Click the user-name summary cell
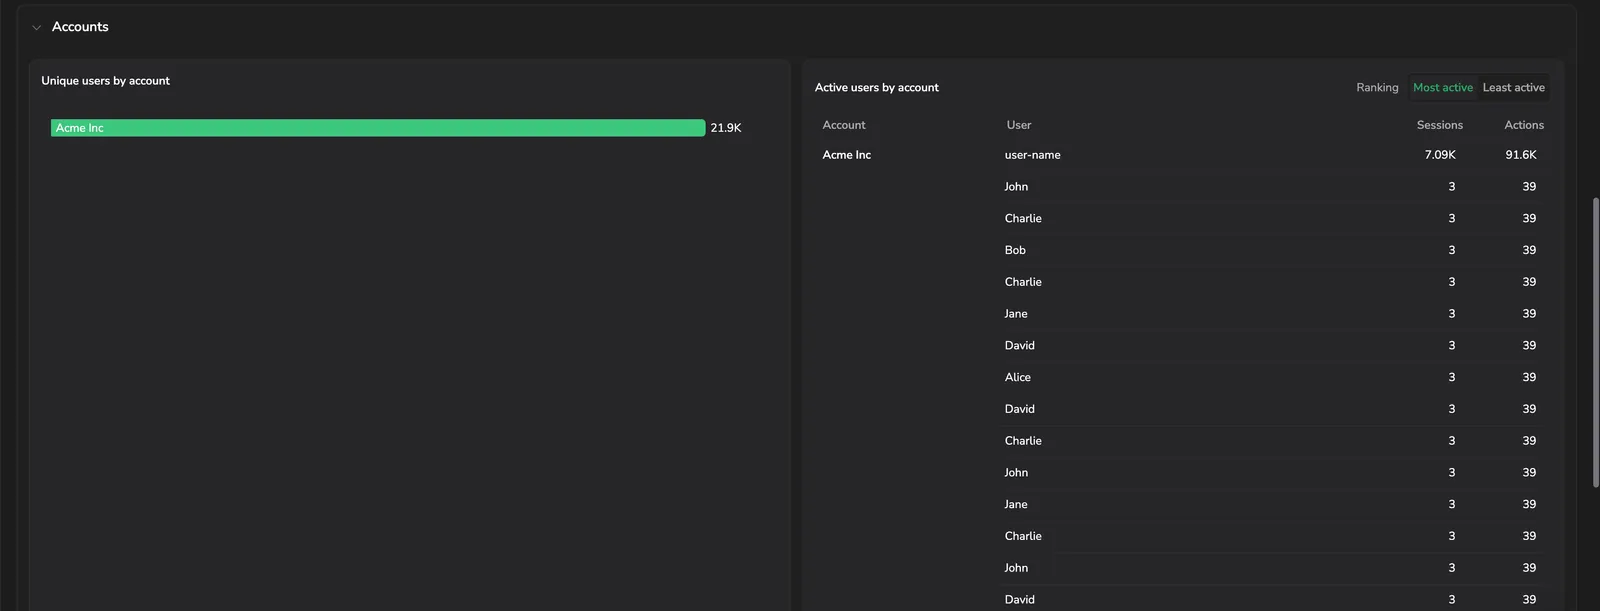Viewport: 1600px width, 611px height. point(1032,155)
